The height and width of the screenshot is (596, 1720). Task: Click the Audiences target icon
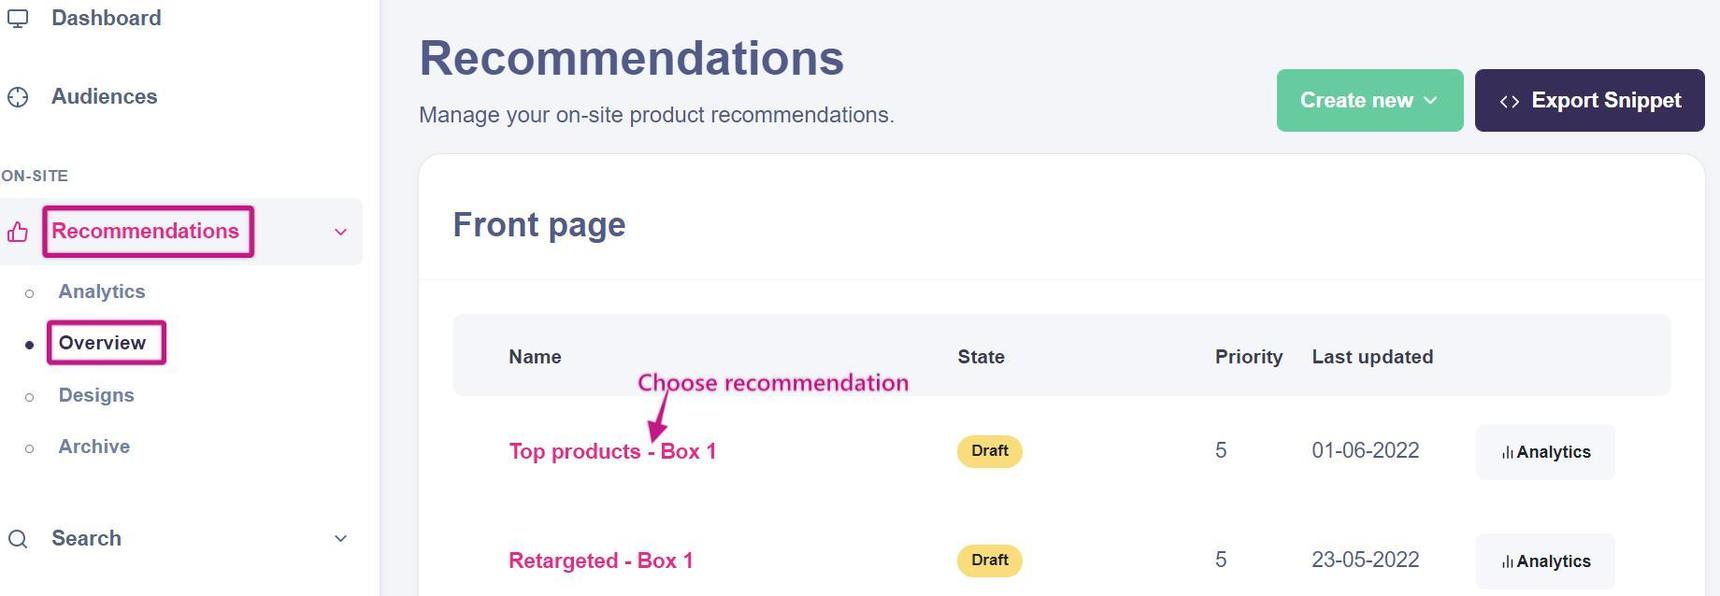click(x=18, y=97)
